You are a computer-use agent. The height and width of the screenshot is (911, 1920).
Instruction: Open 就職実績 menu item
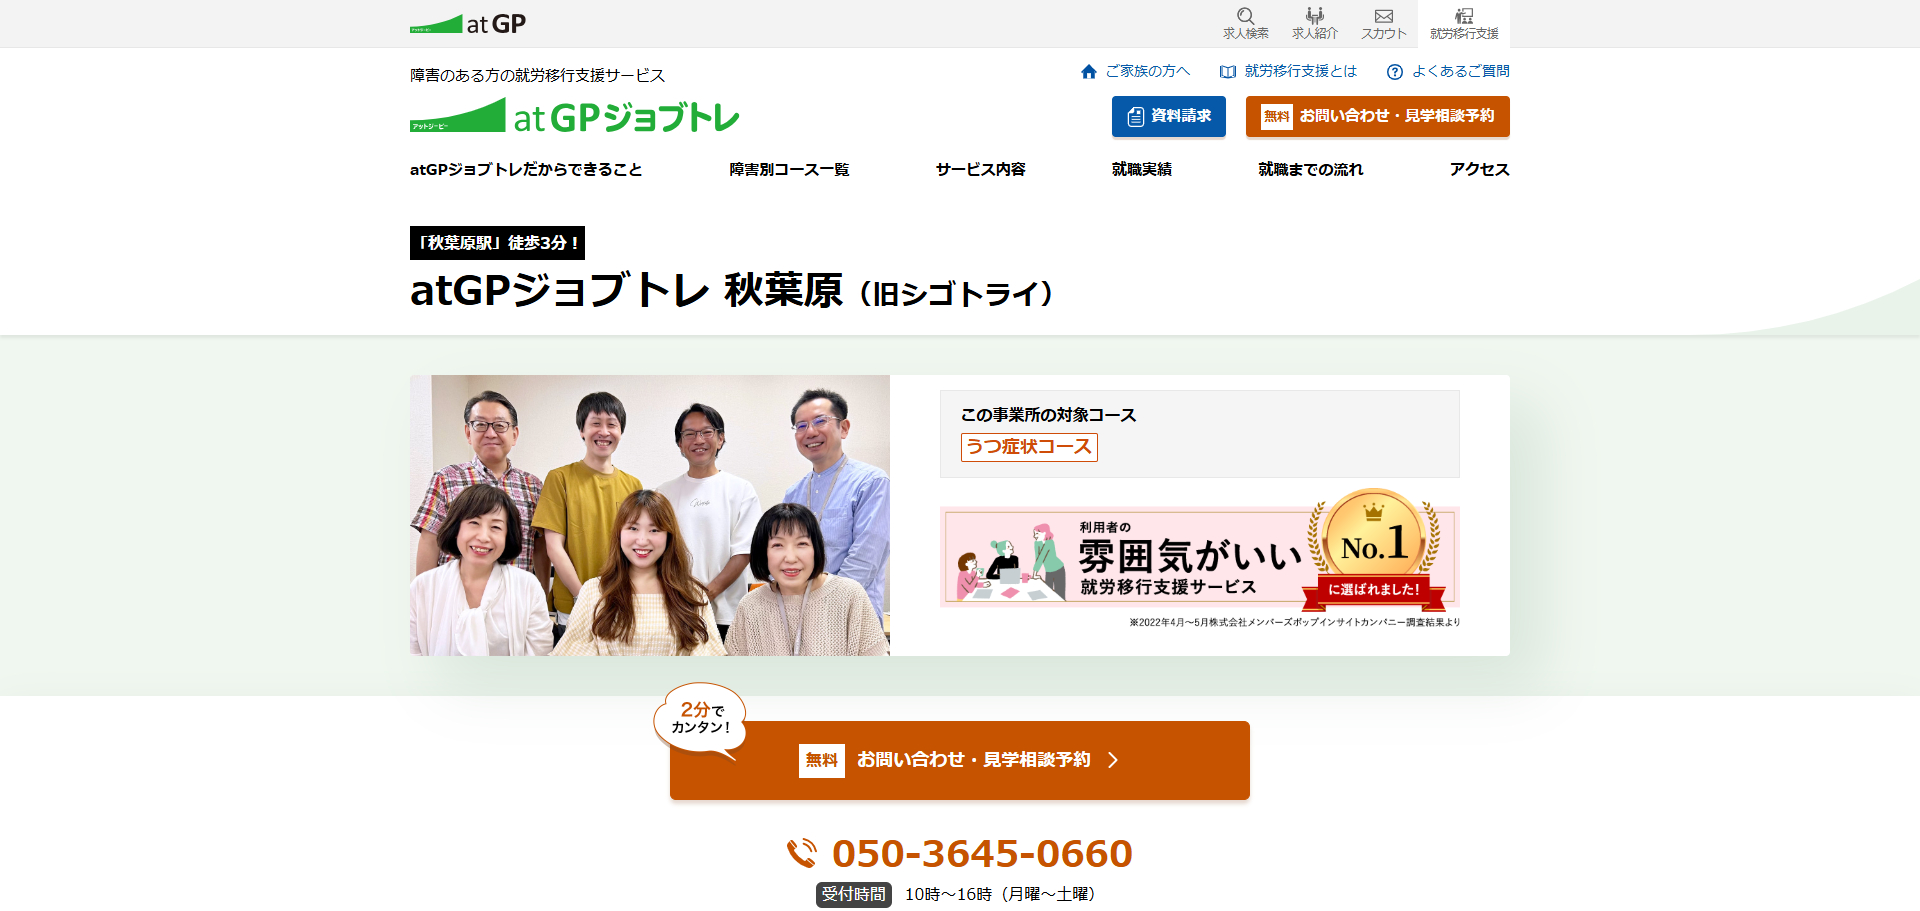[1142, 169]
